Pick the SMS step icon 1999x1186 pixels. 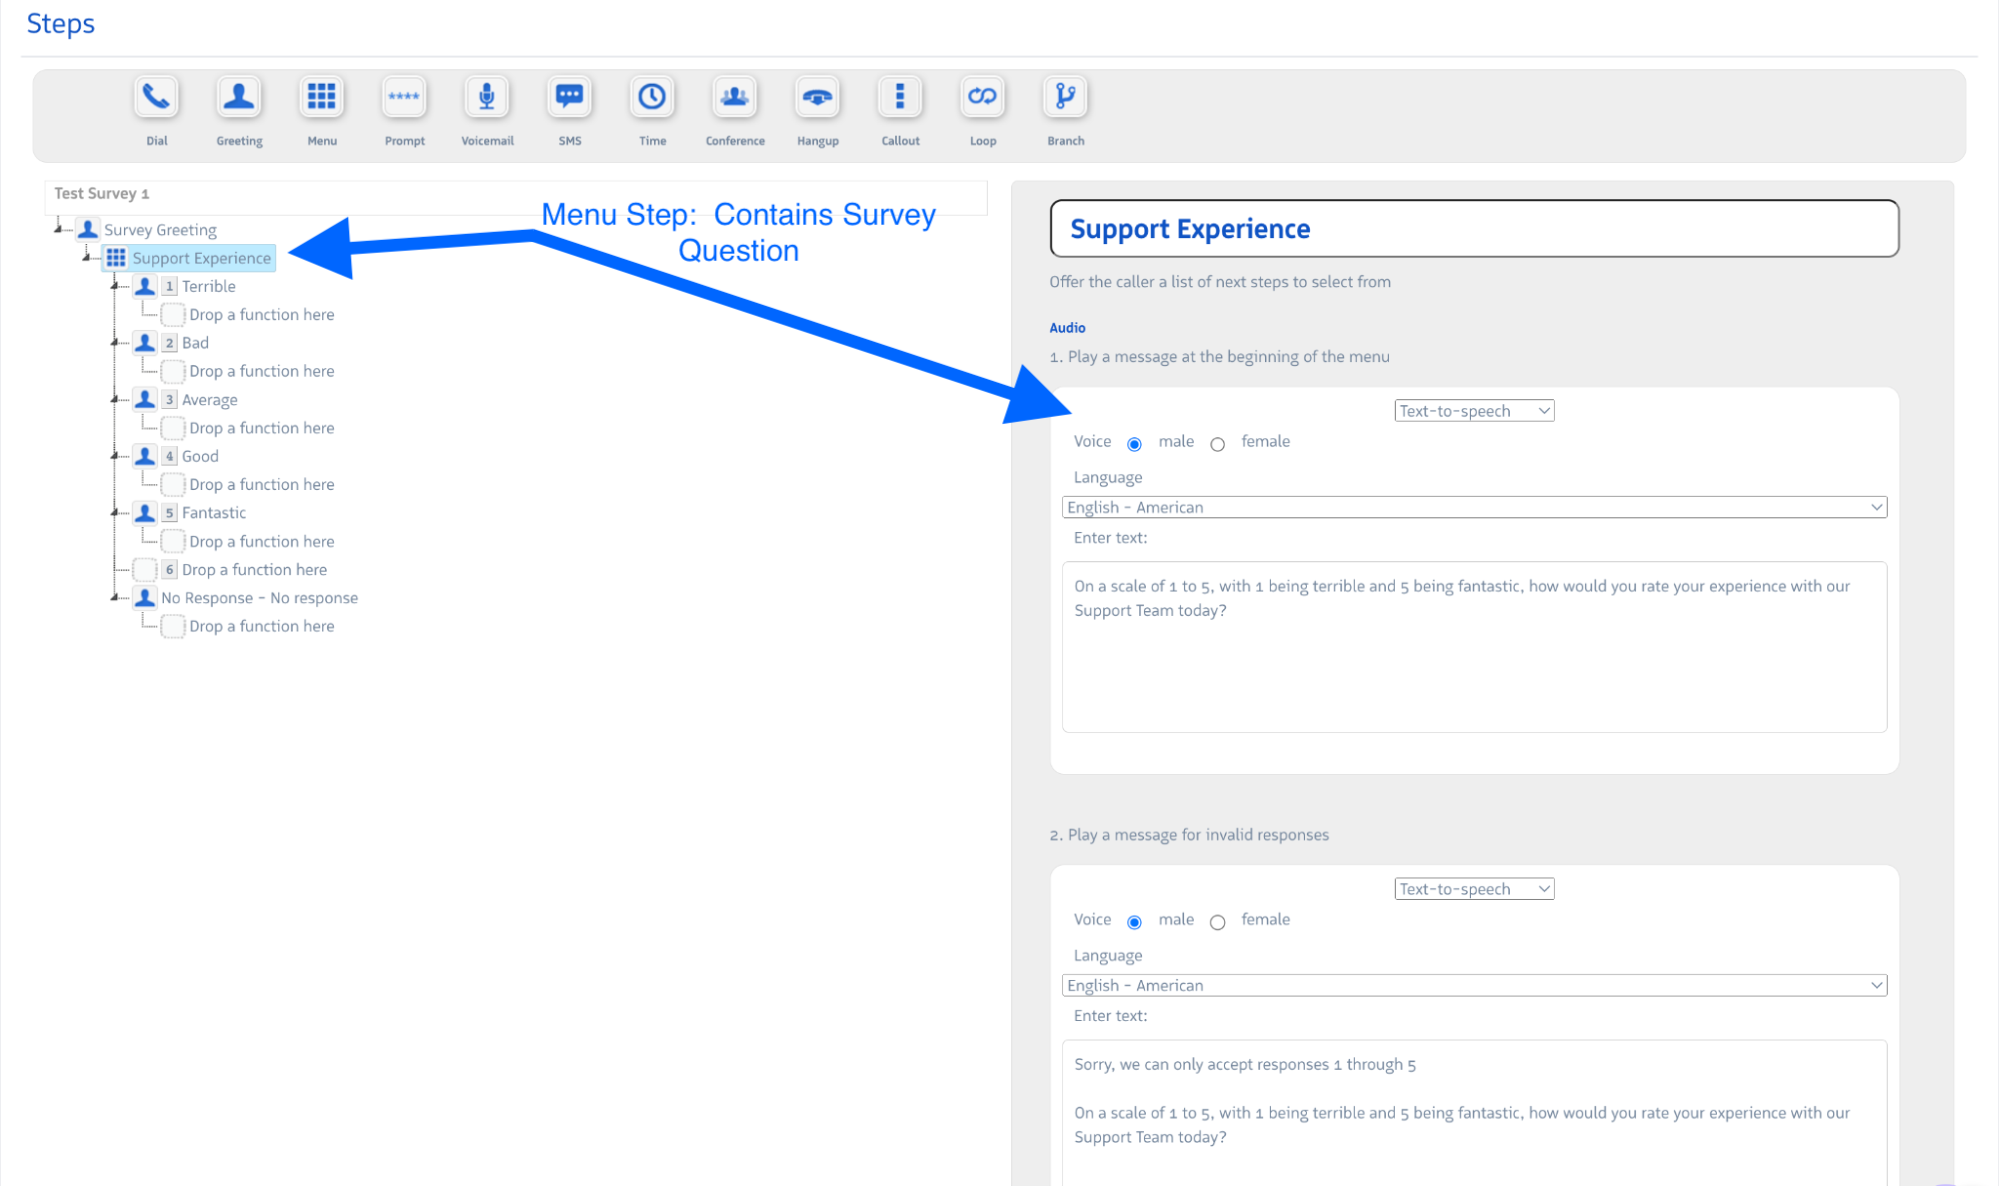coord(569,98)
